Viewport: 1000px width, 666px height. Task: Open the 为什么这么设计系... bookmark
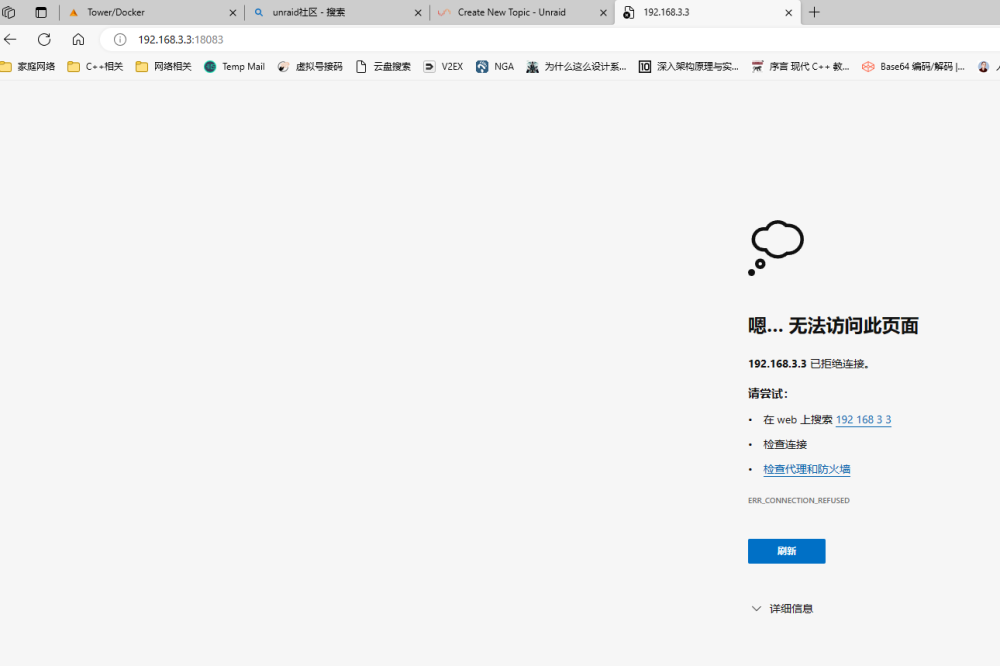(577, 66)
